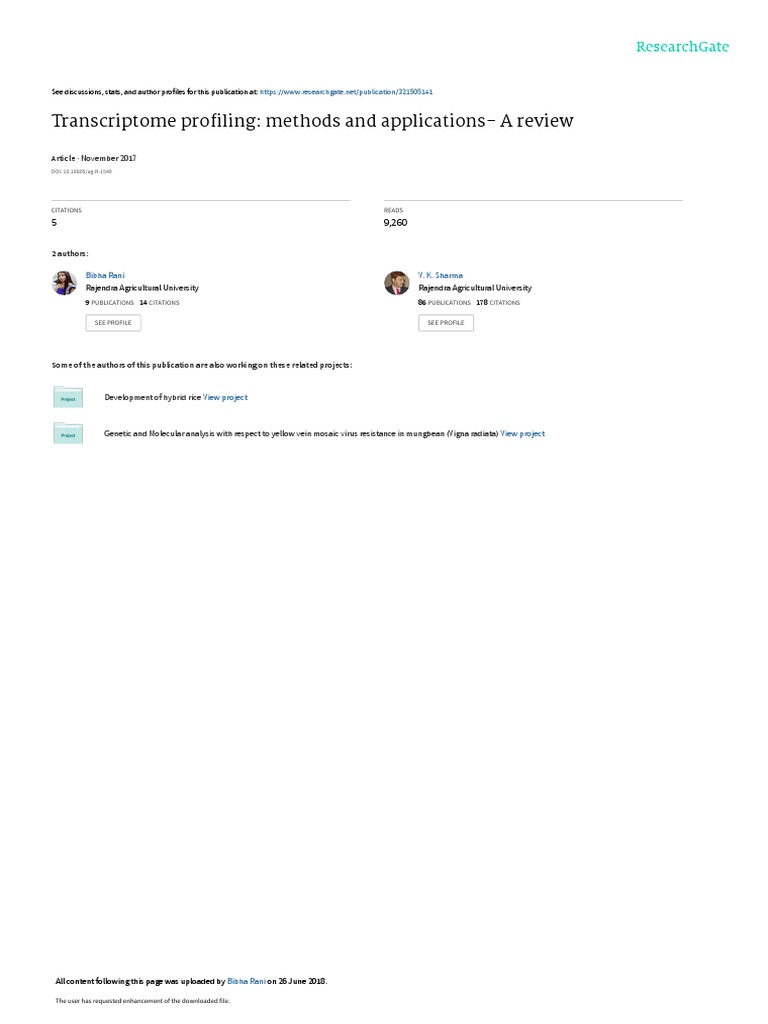Screen dimensions: 768x1024
Task: Click the DOI text below article date
Action: click(x=82, y=172)
